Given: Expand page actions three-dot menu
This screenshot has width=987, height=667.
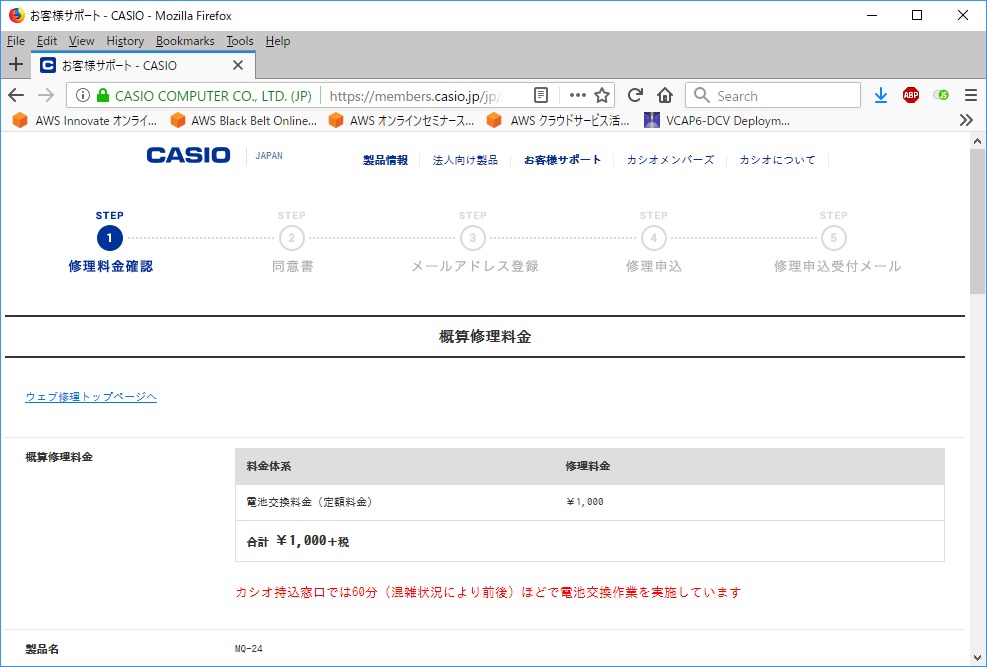Looking at the screenshot, I should (x=577, y=96).
